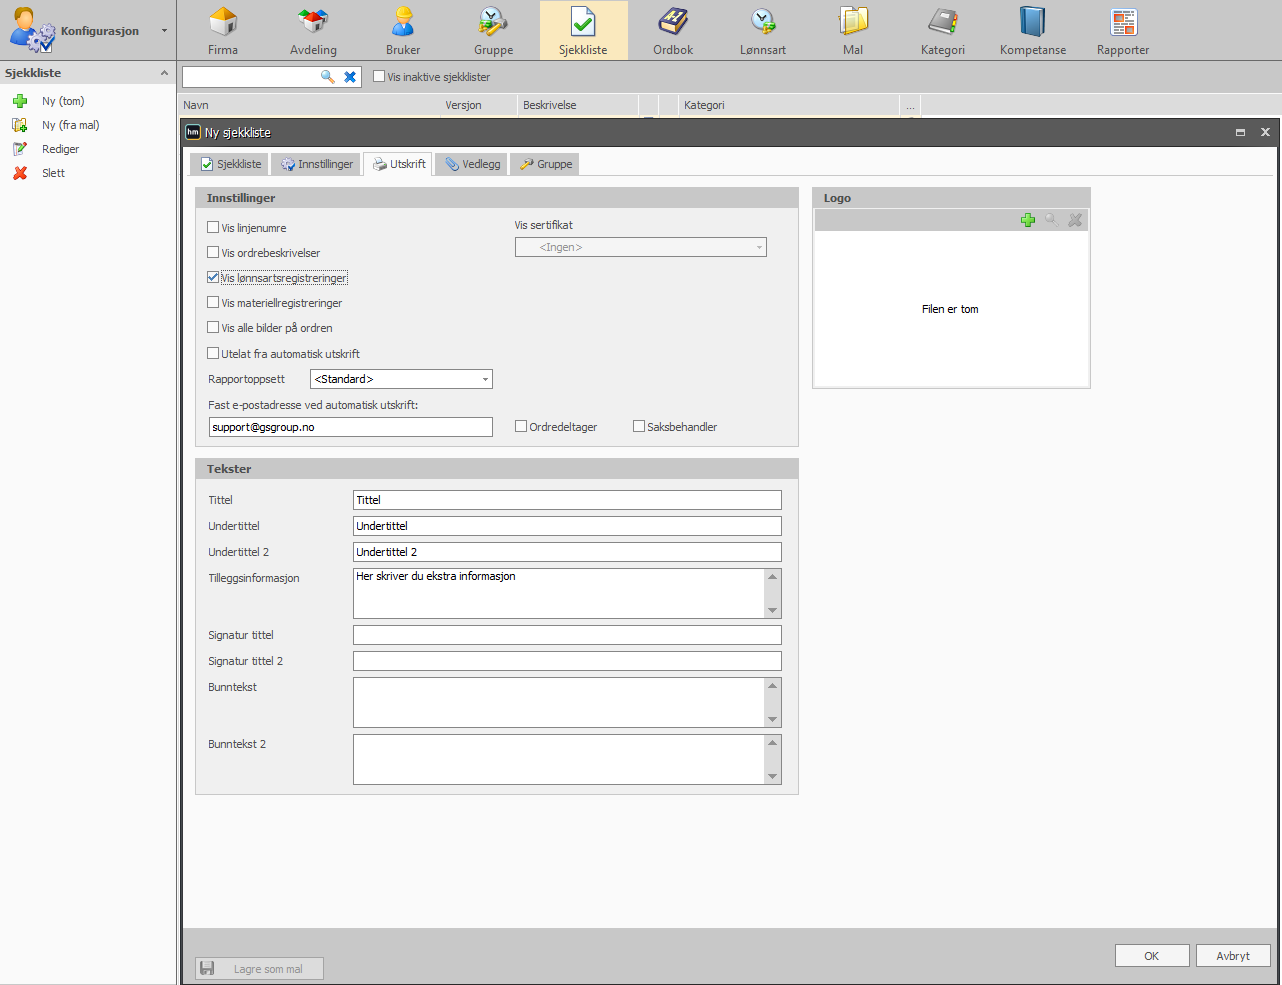This screenshot has height=985, width=1282.
Task: Select the Lønnsart clock icon
Action: point(763,22)
